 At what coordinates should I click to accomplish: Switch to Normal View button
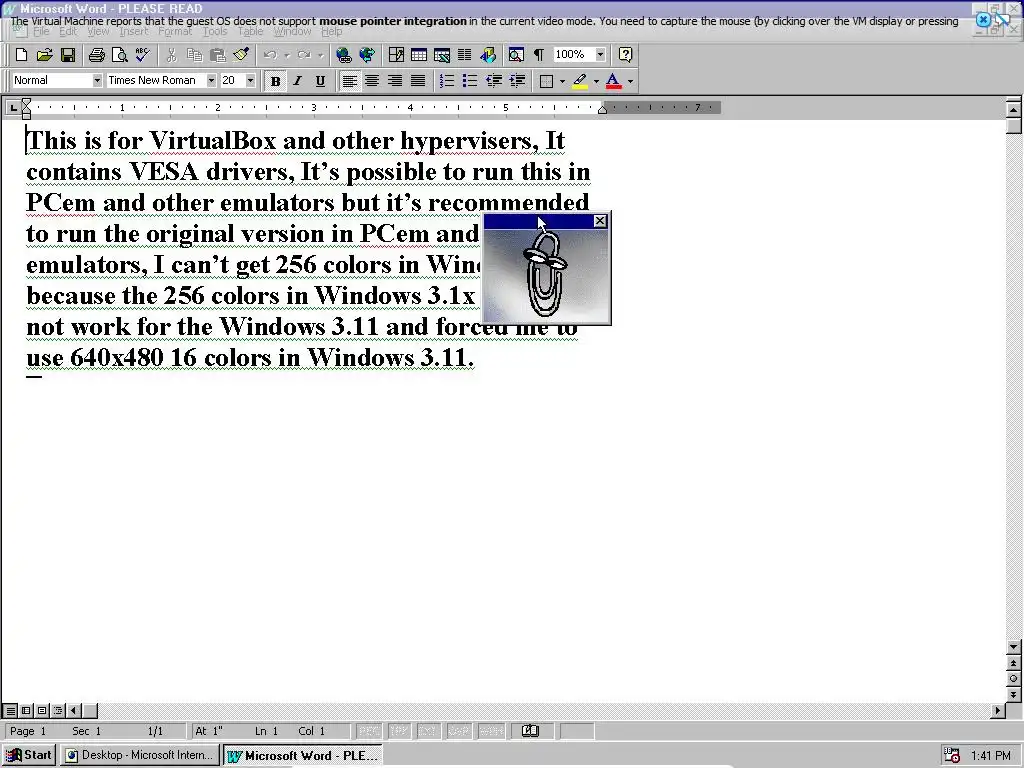tap(10, 711)
